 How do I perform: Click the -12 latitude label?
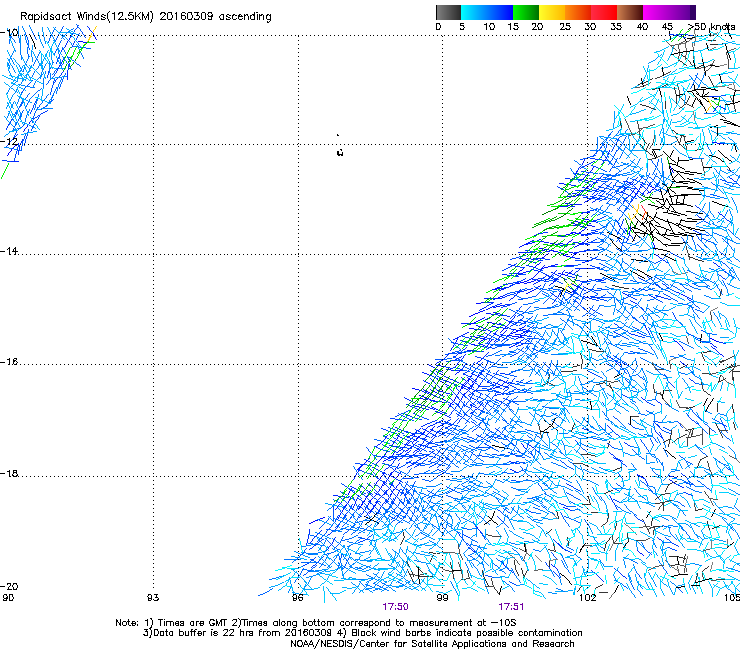coord(9,141)
